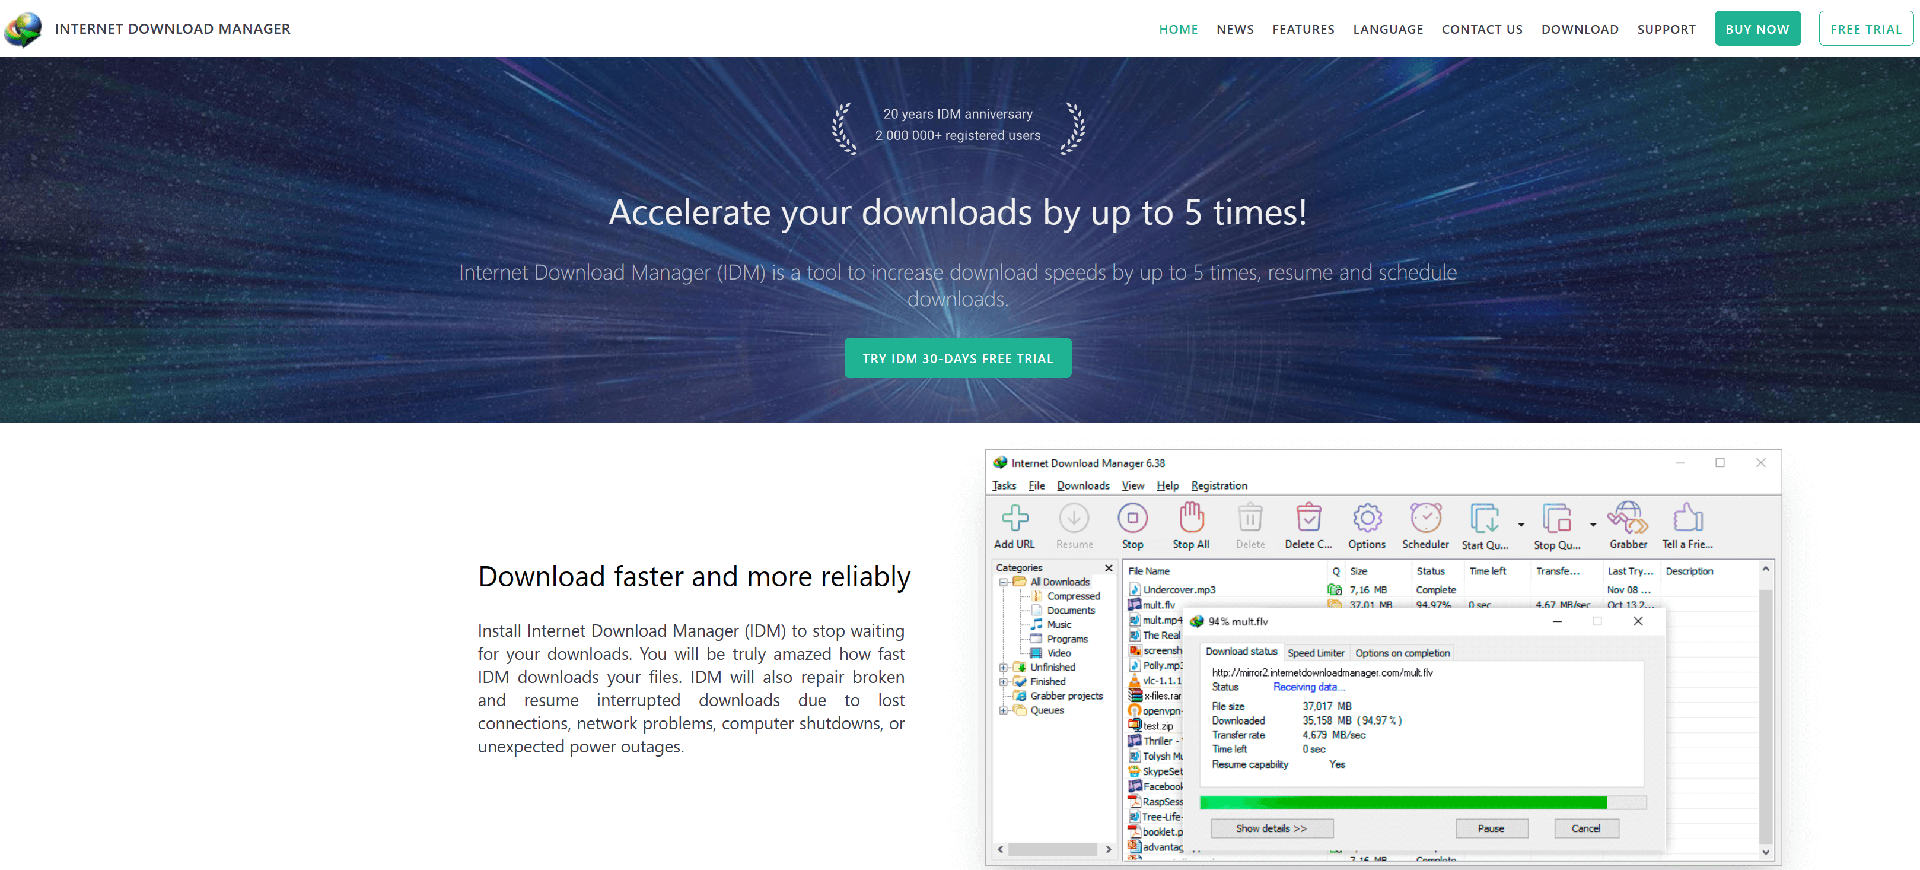Viewport: 1920px width, 870px height.
Task: Click the Stop All hand icon
Action: pos(1191,518)
